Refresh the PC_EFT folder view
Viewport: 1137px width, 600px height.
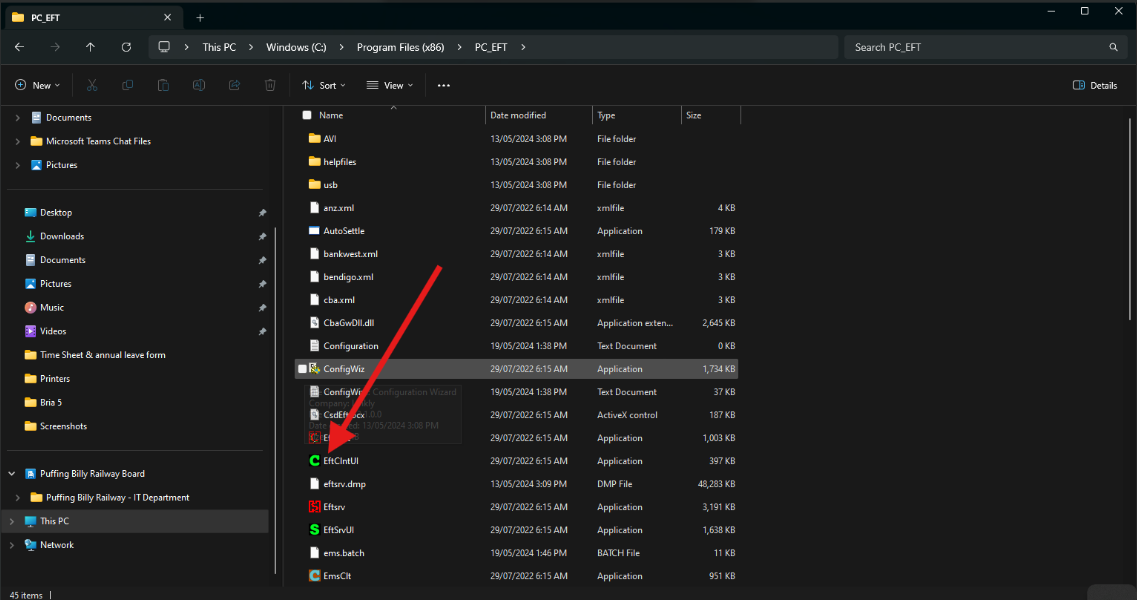(x=126, y=47)
